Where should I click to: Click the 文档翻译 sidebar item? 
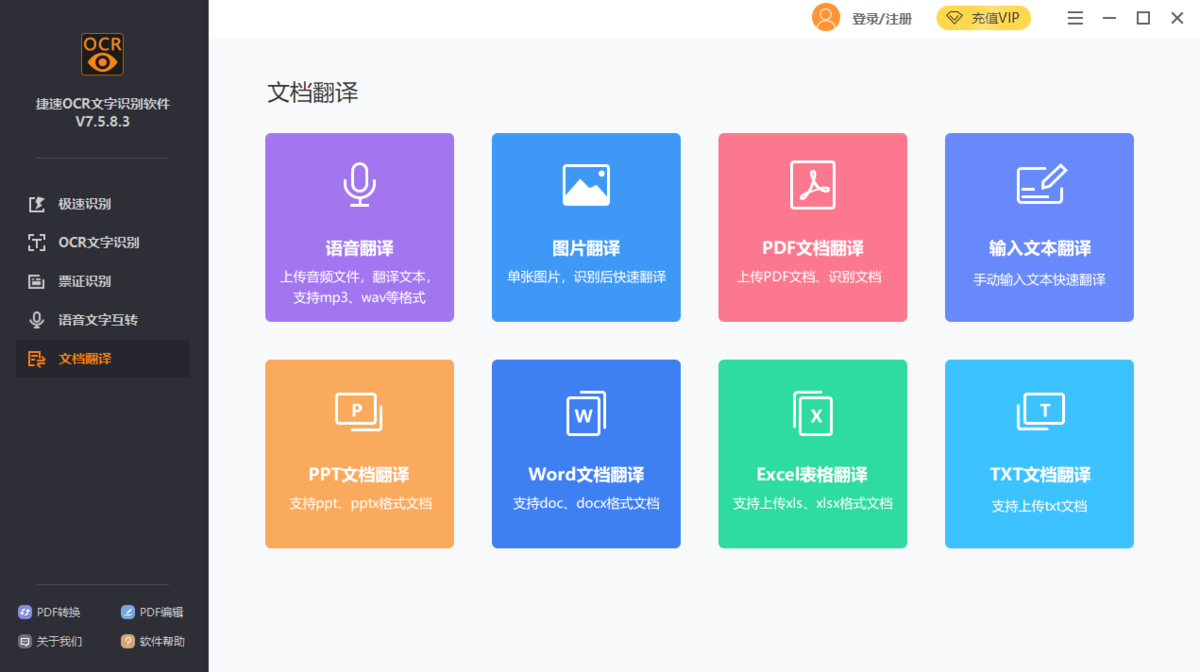(103, 359)
